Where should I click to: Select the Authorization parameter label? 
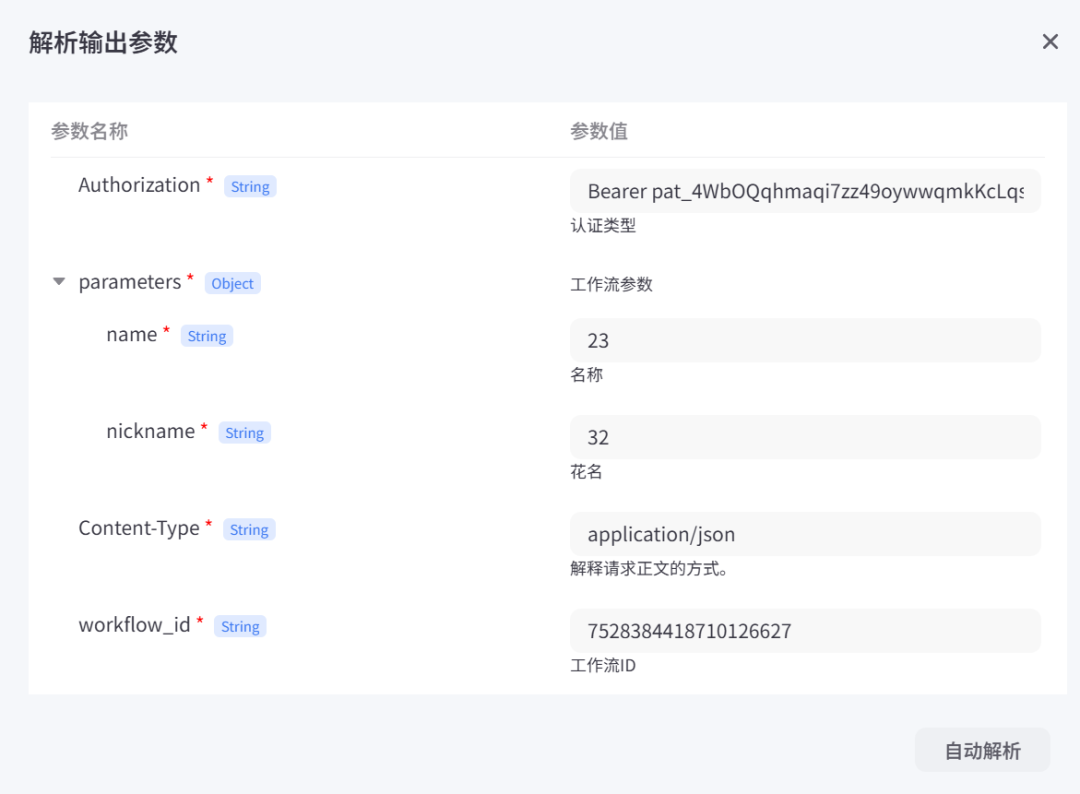click(x=139, y=185)
